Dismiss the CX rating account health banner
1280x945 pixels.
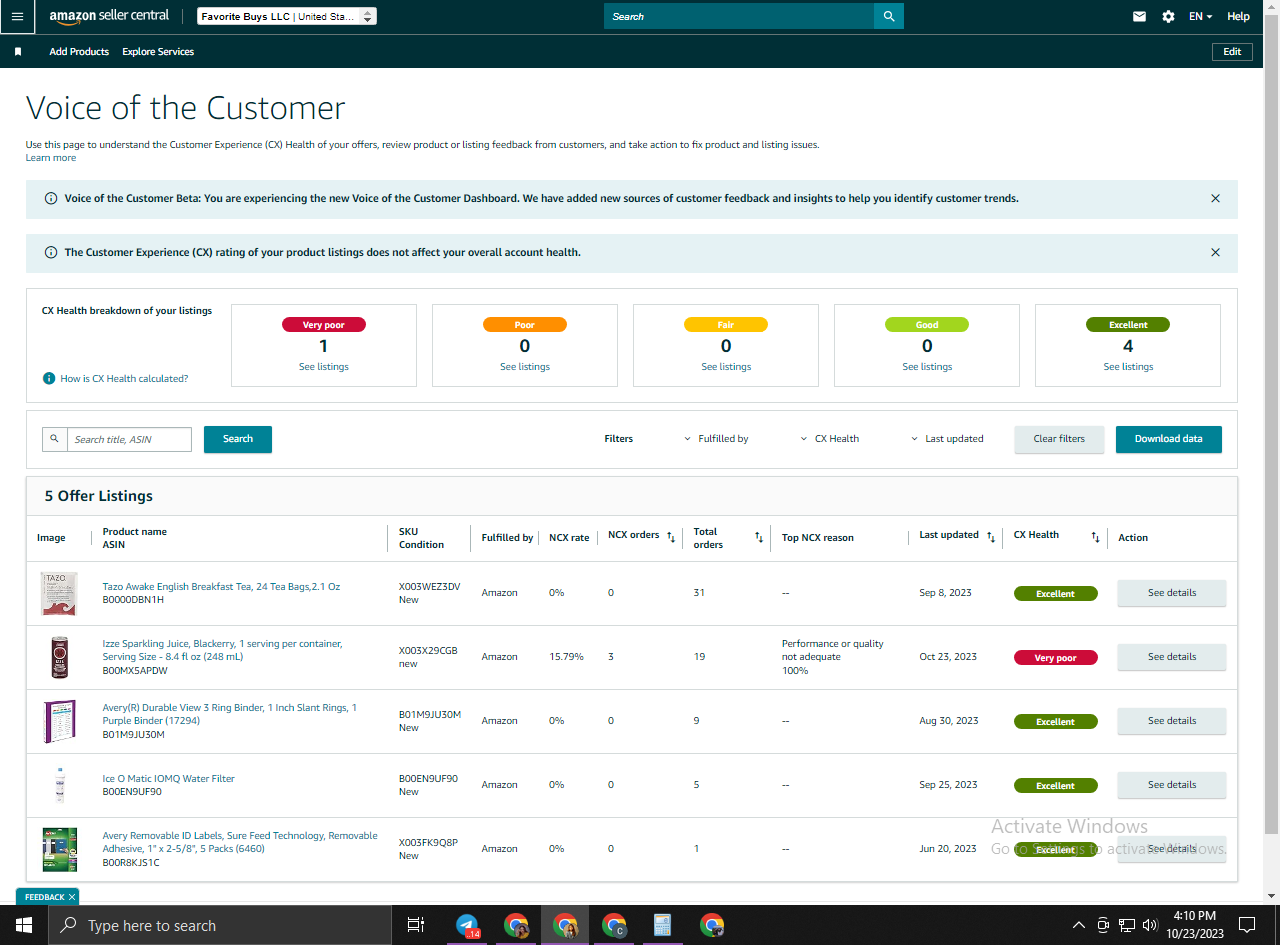[1215, 252]
